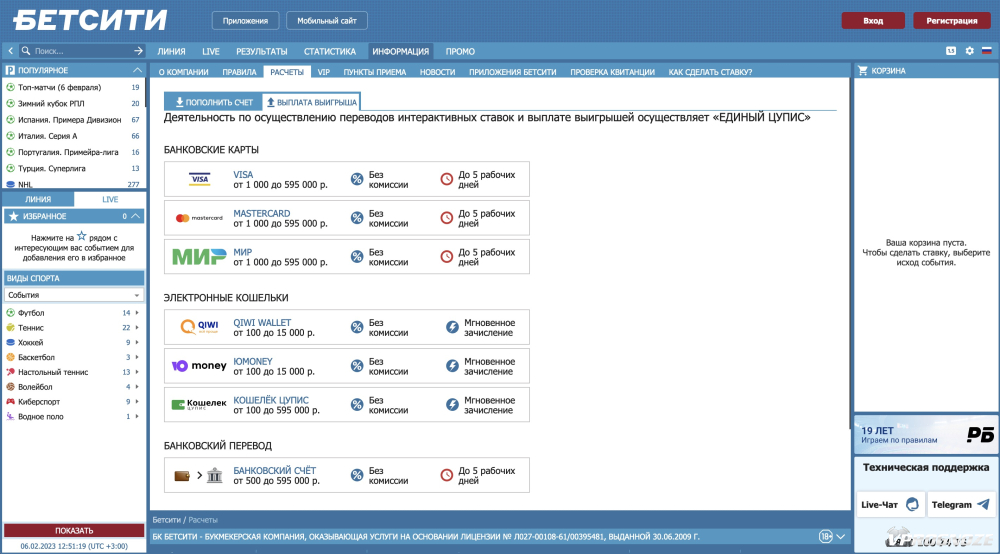Click the back arrow left of search
The image size is (1000, 554).
(11, 51)
